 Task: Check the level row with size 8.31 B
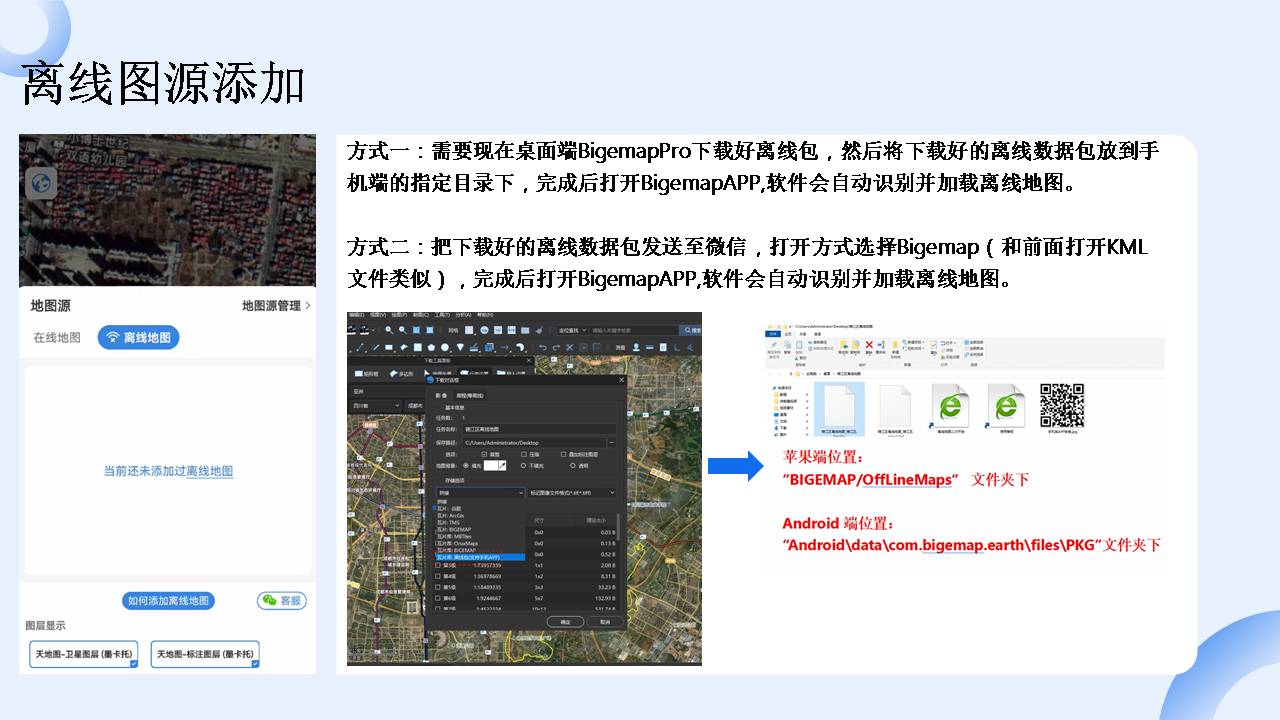[439, 576]
